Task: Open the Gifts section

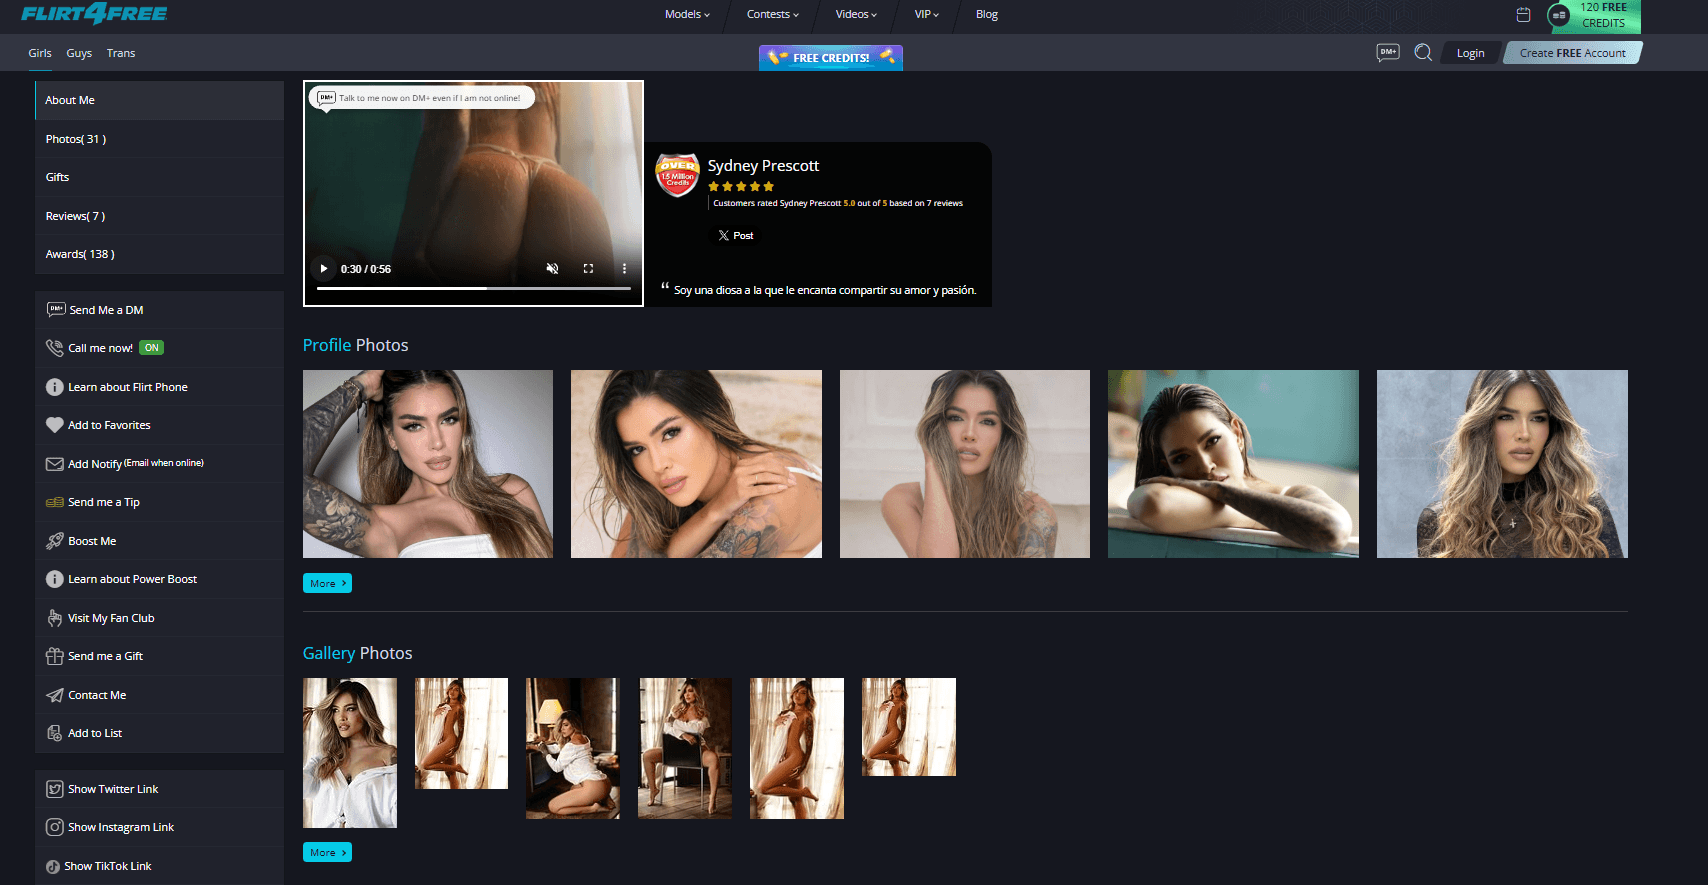Action: (159, 177)
